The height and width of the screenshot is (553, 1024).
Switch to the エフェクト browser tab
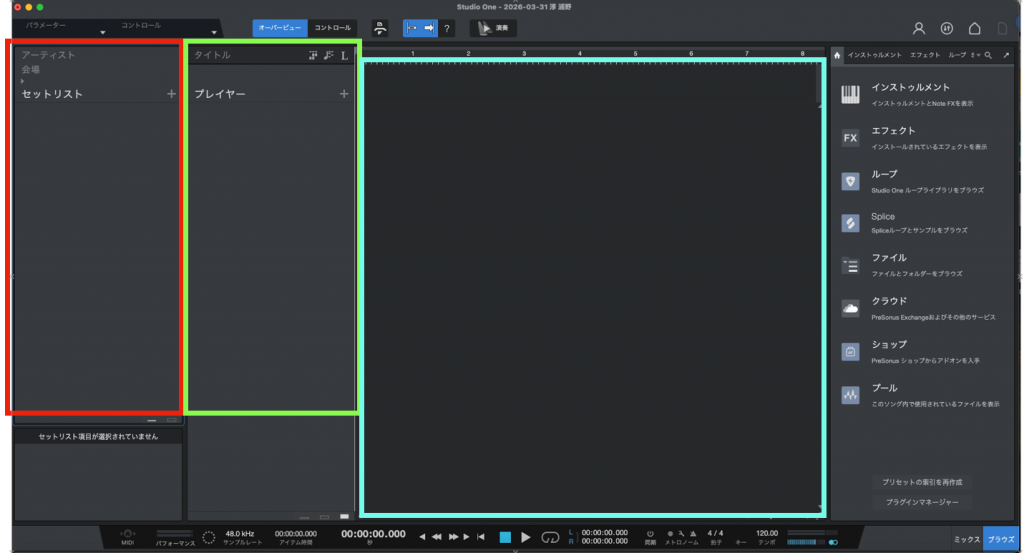click(x=924, y=55)
